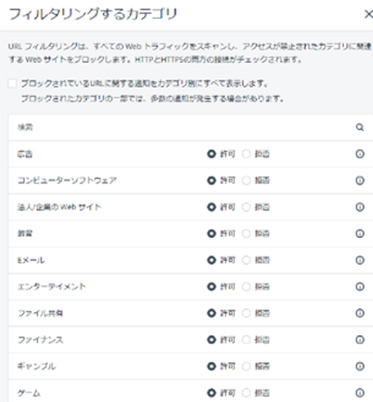Select 許可 for 広告 category
Viewport: 373px width, 402px height.
[211, 154]
